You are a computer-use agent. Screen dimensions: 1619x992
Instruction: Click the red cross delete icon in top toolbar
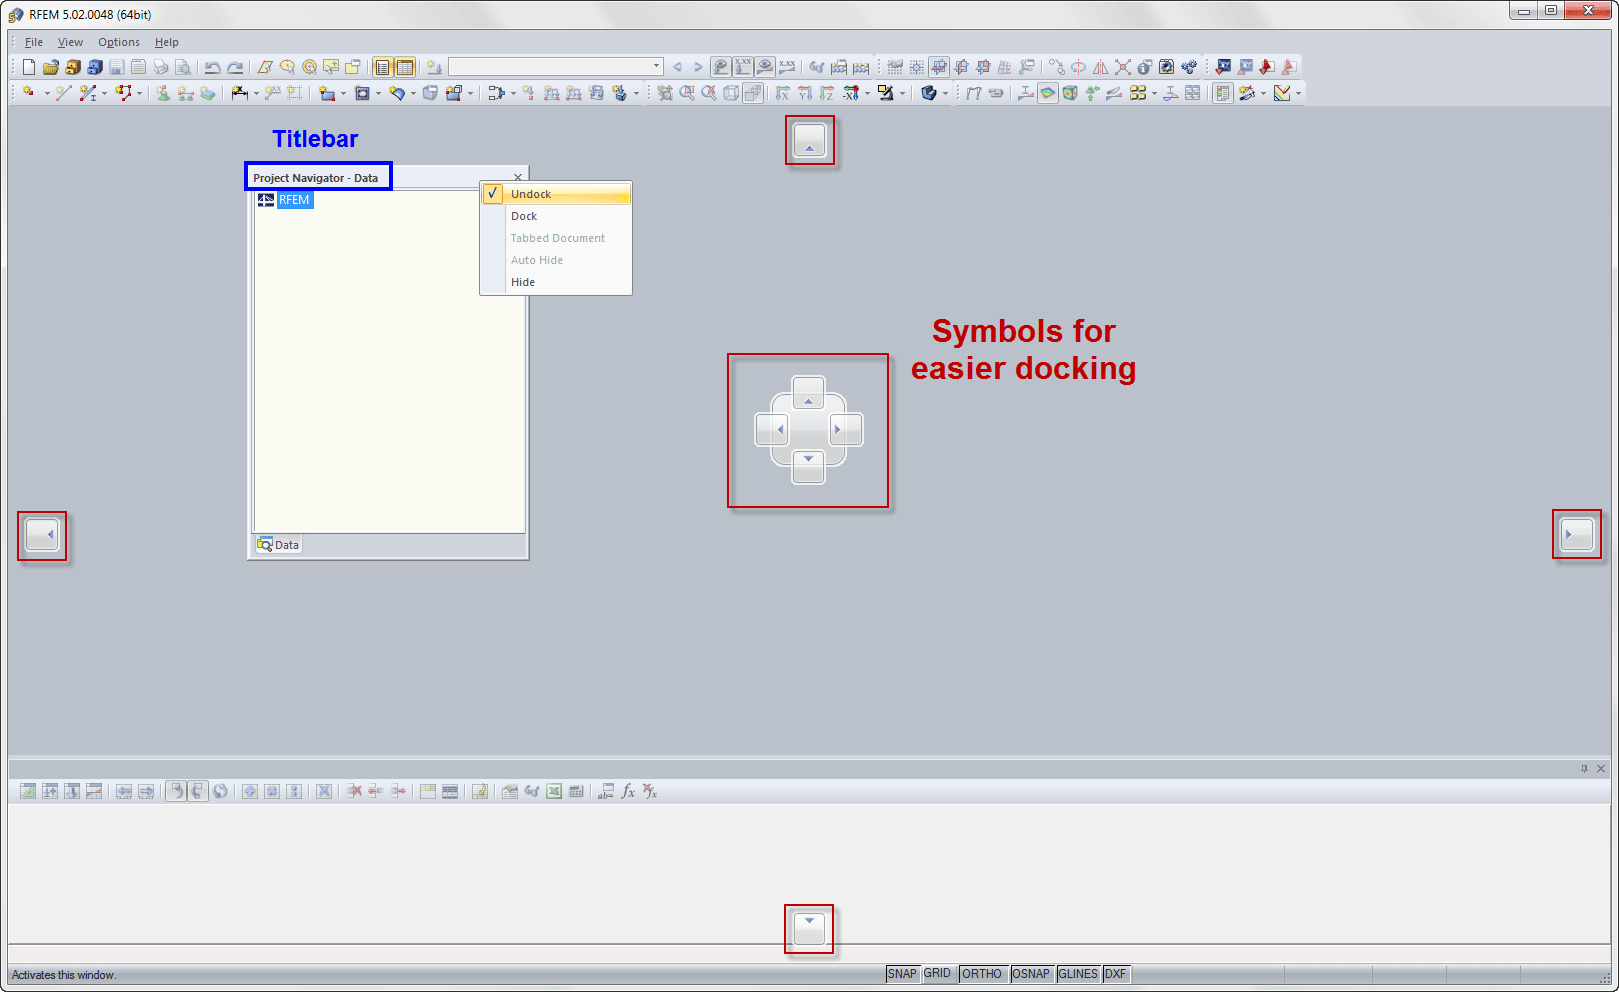1122,67
